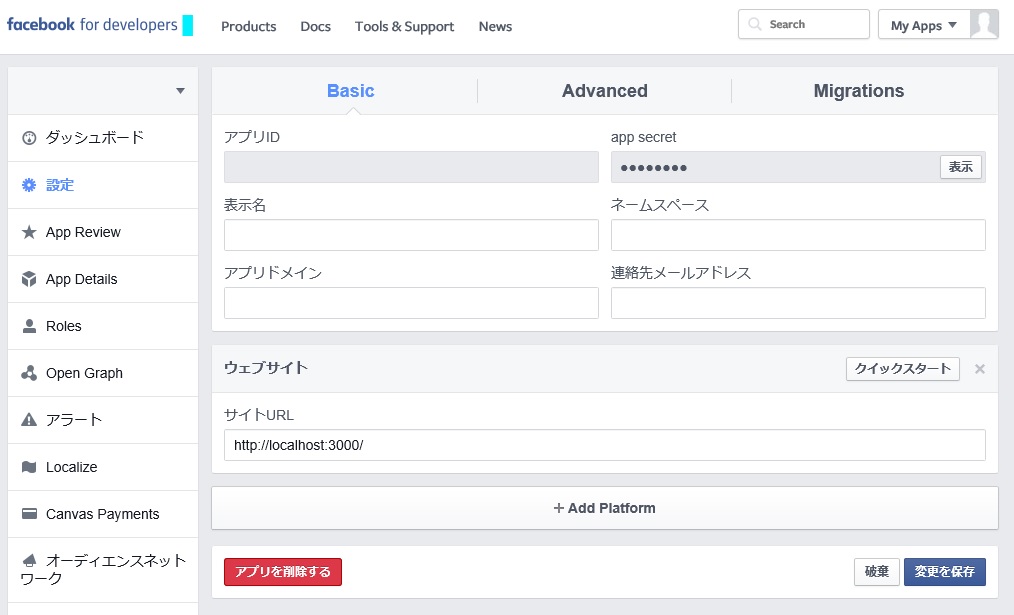Click the クイックスタート button

(902, 369)
